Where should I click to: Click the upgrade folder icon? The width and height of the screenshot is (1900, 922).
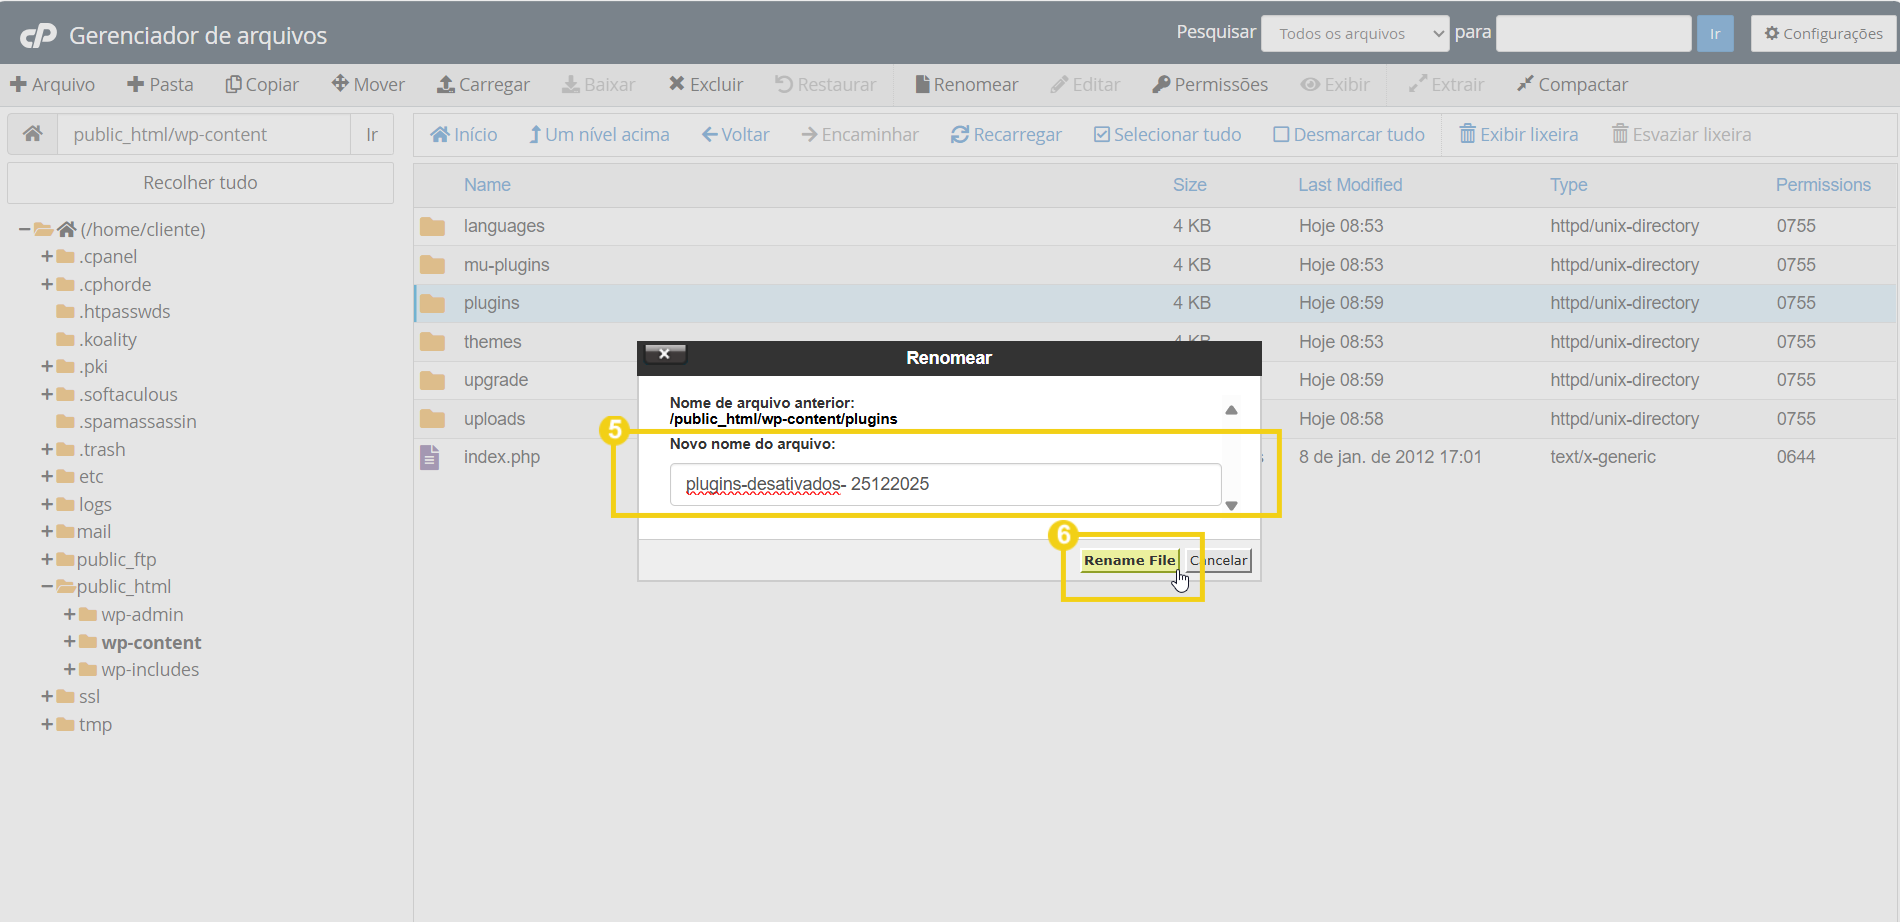432,380
